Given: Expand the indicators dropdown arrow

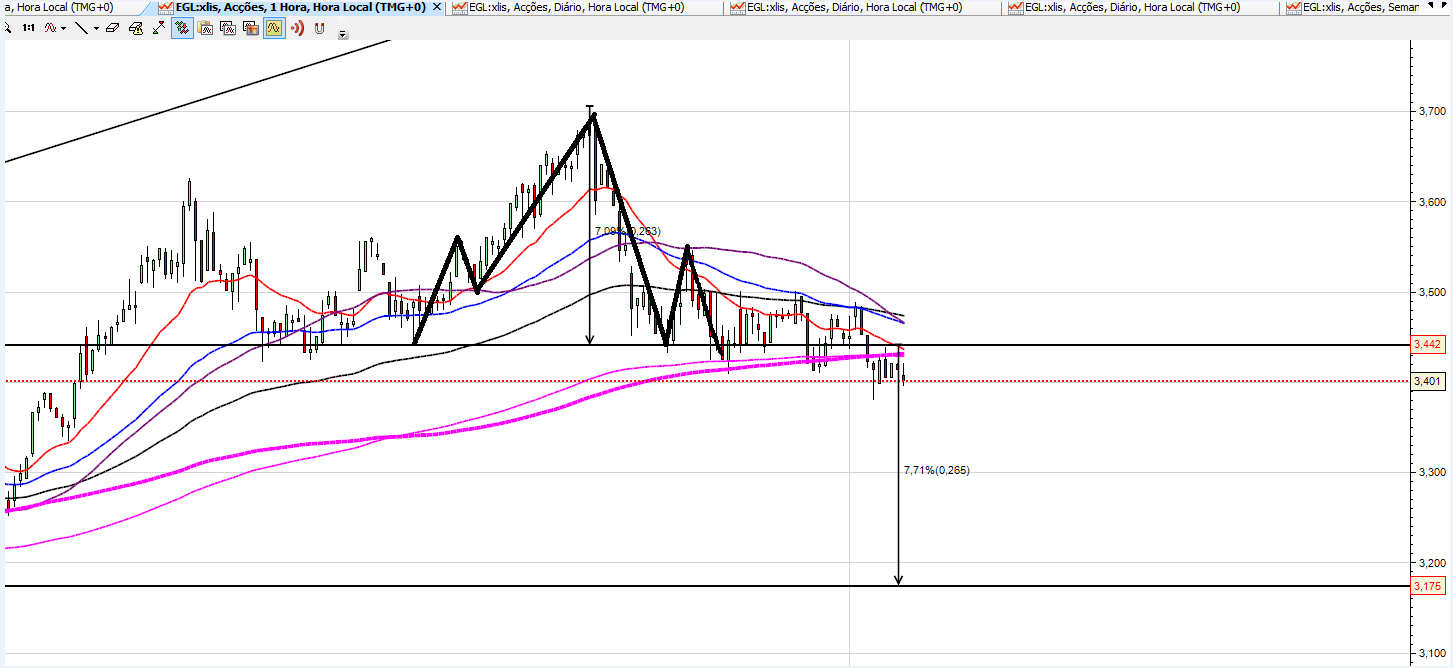Looking at the screenshot, I should pos(63,28).
